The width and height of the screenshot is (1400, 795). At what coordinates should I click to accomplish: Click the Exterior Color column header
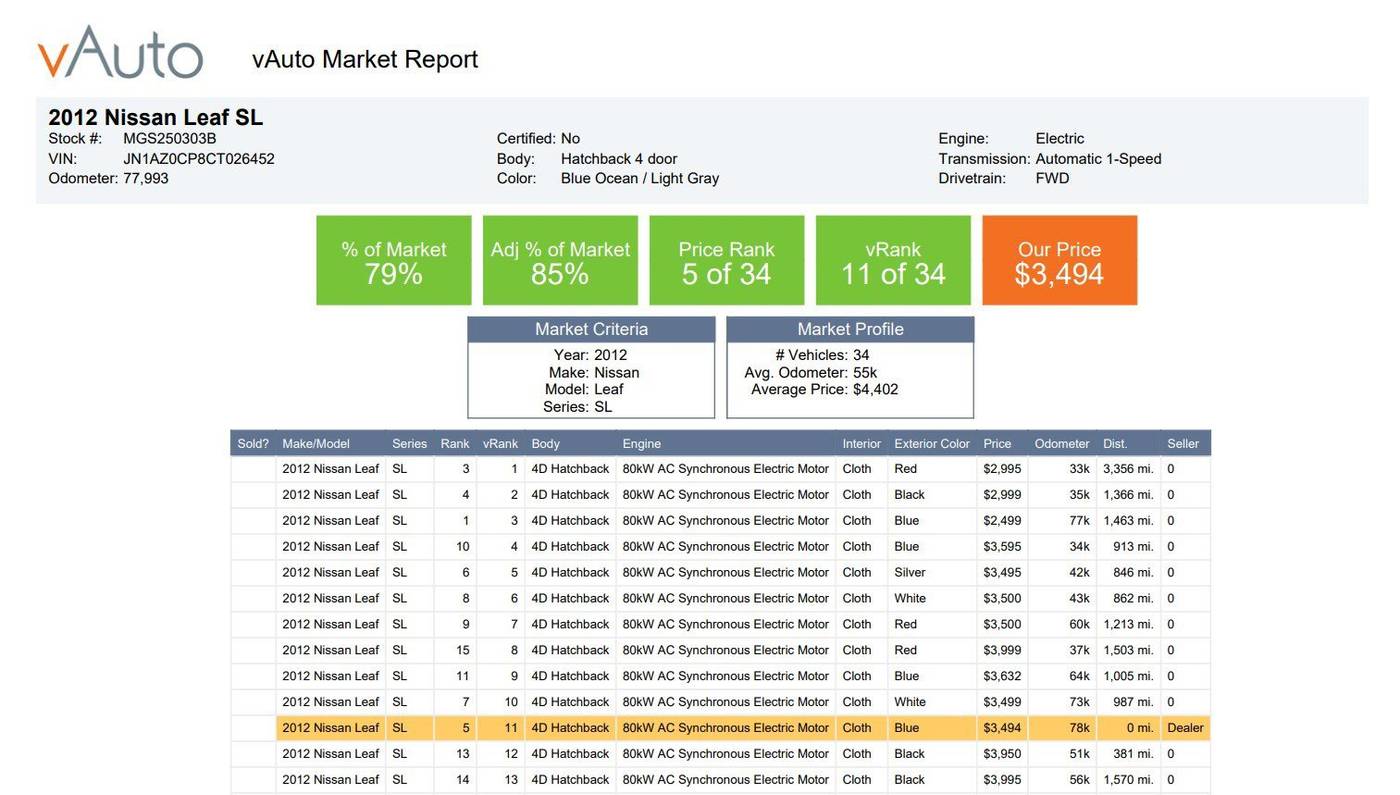click(932, 443)
